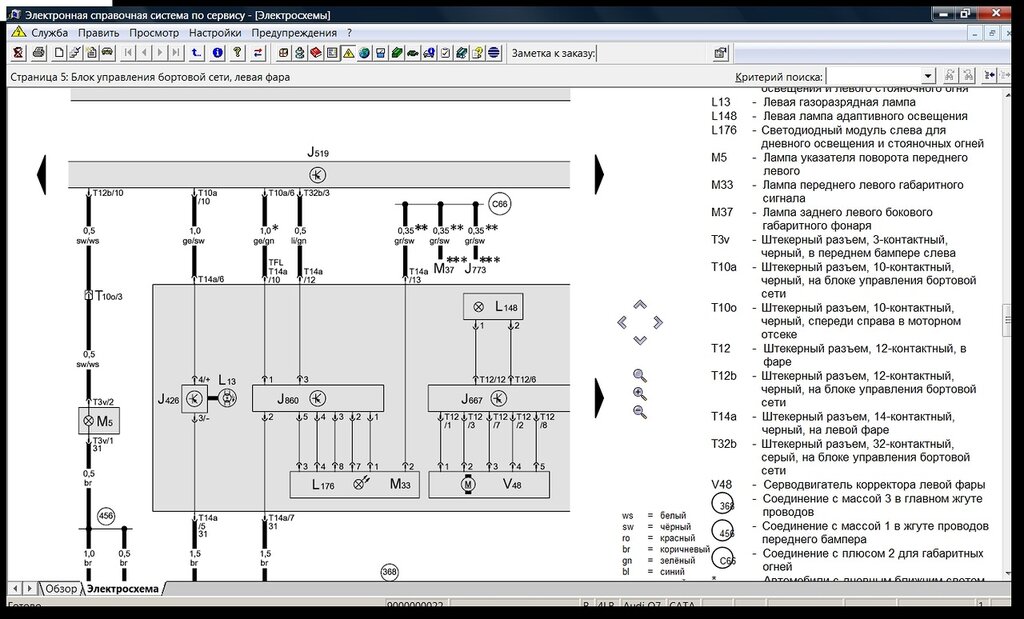Screen dimensions: 1024x619
Task: Go to the next page arrow
Action: (160, 53)
